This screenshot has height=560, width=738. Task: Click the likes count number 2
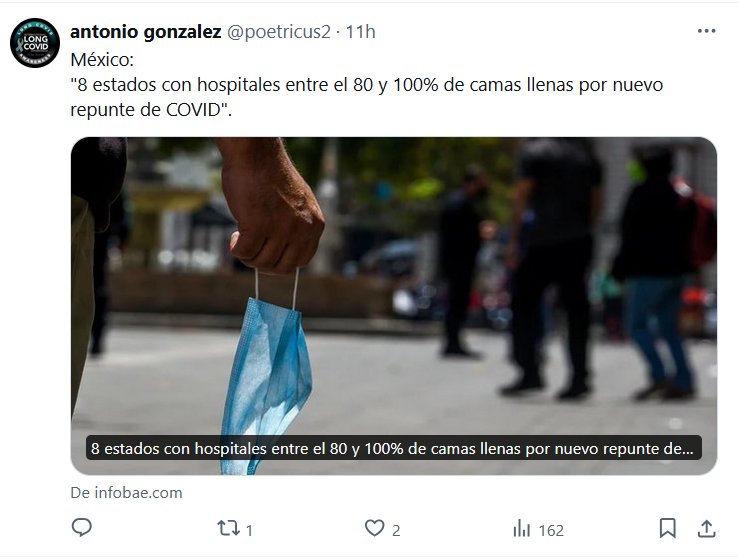click(x=396, y=530)
